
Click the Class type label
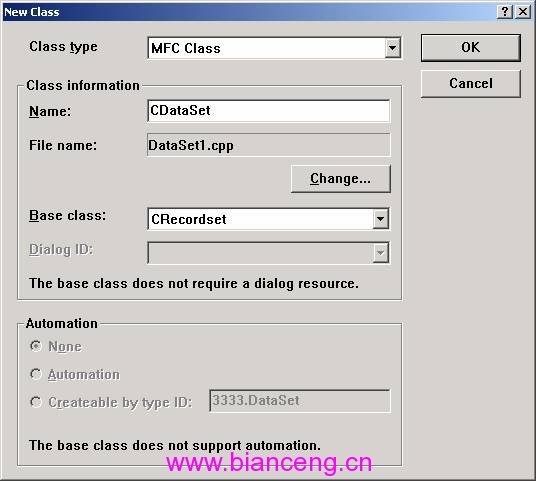(64, 47)
